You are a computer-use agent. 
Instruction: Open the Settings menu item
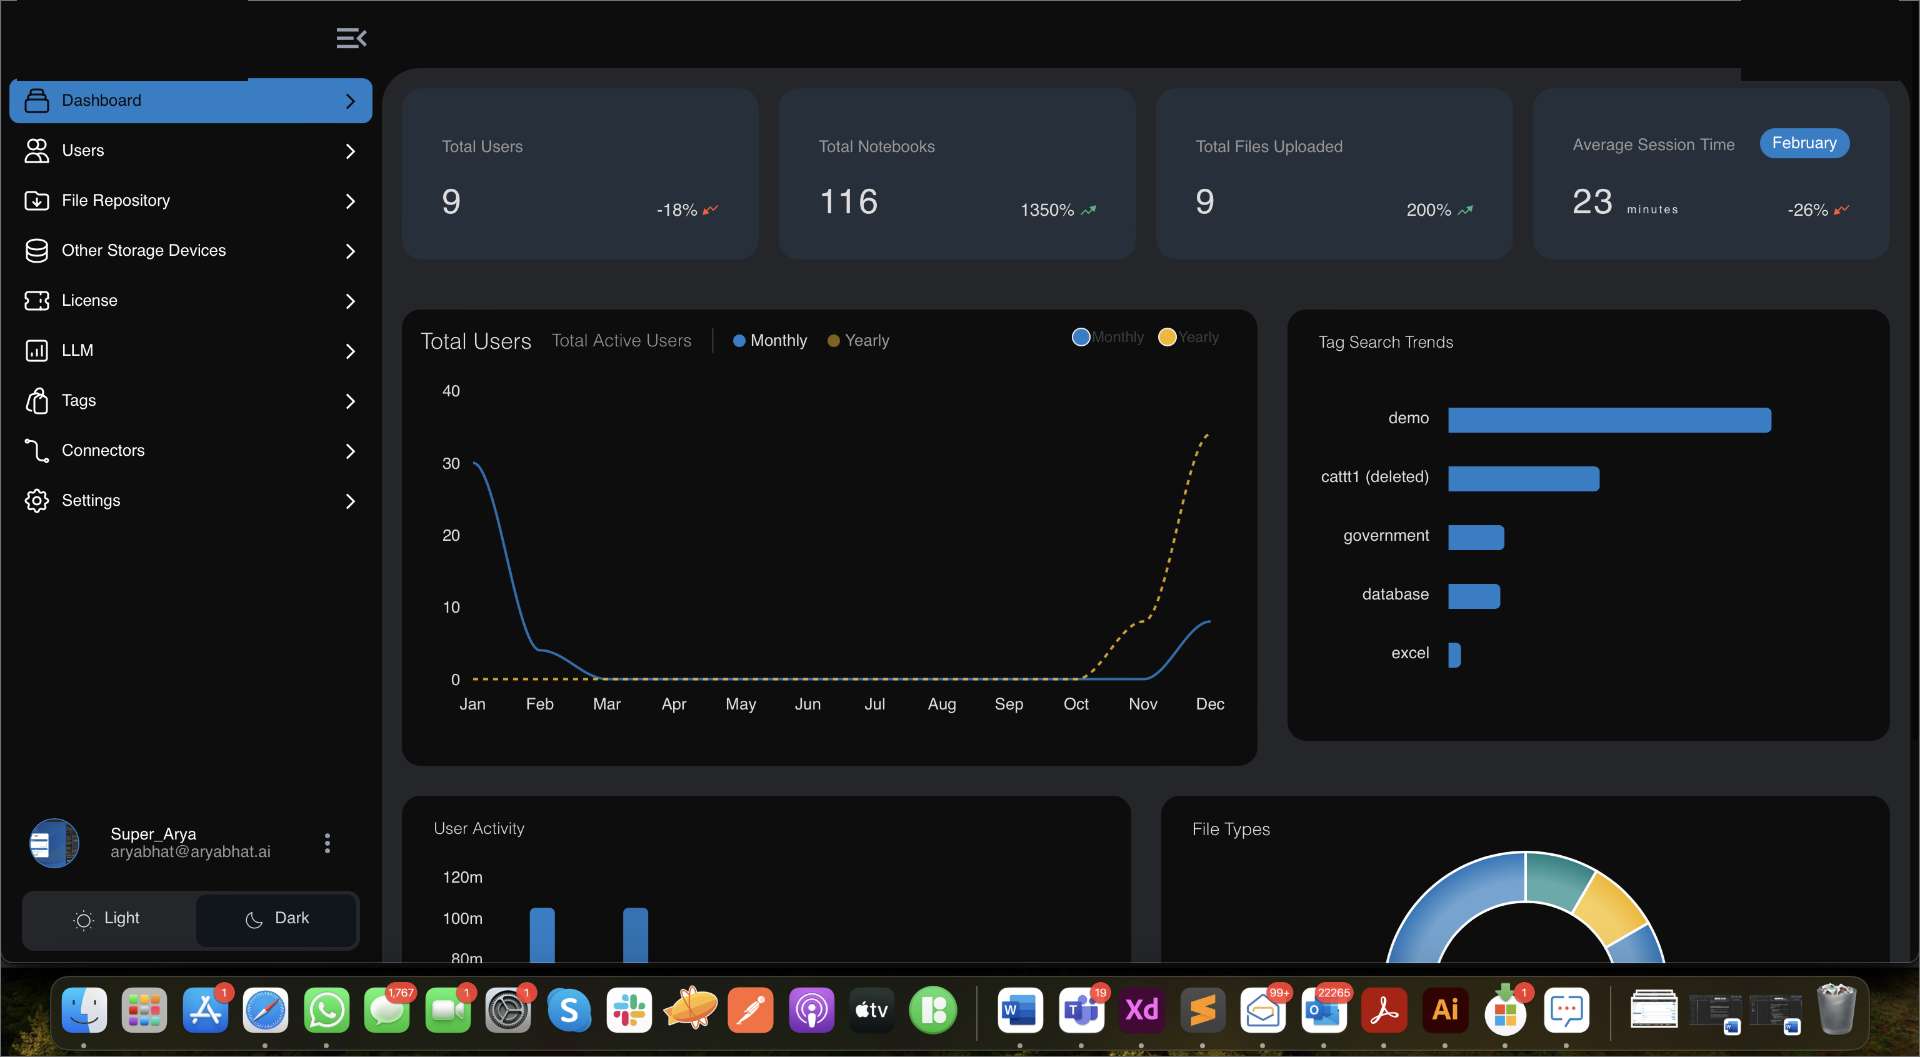point(191,500)
